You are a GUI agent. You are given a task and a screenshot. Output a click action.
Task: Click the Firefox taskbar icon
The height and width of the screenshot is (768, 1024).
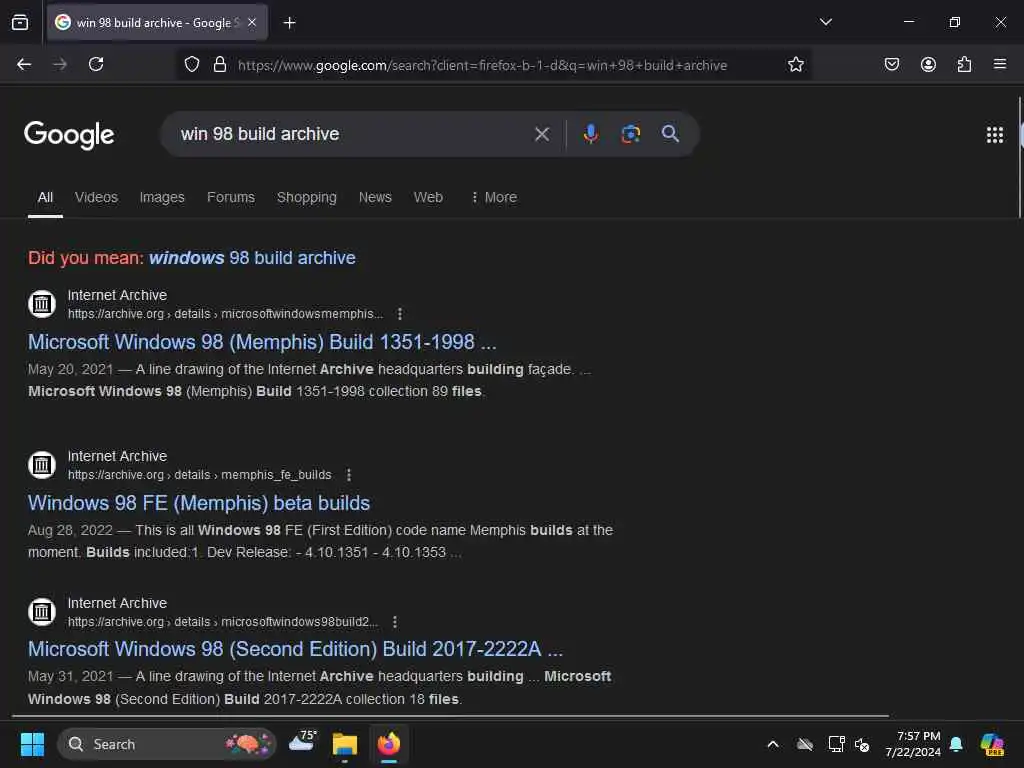389,744
